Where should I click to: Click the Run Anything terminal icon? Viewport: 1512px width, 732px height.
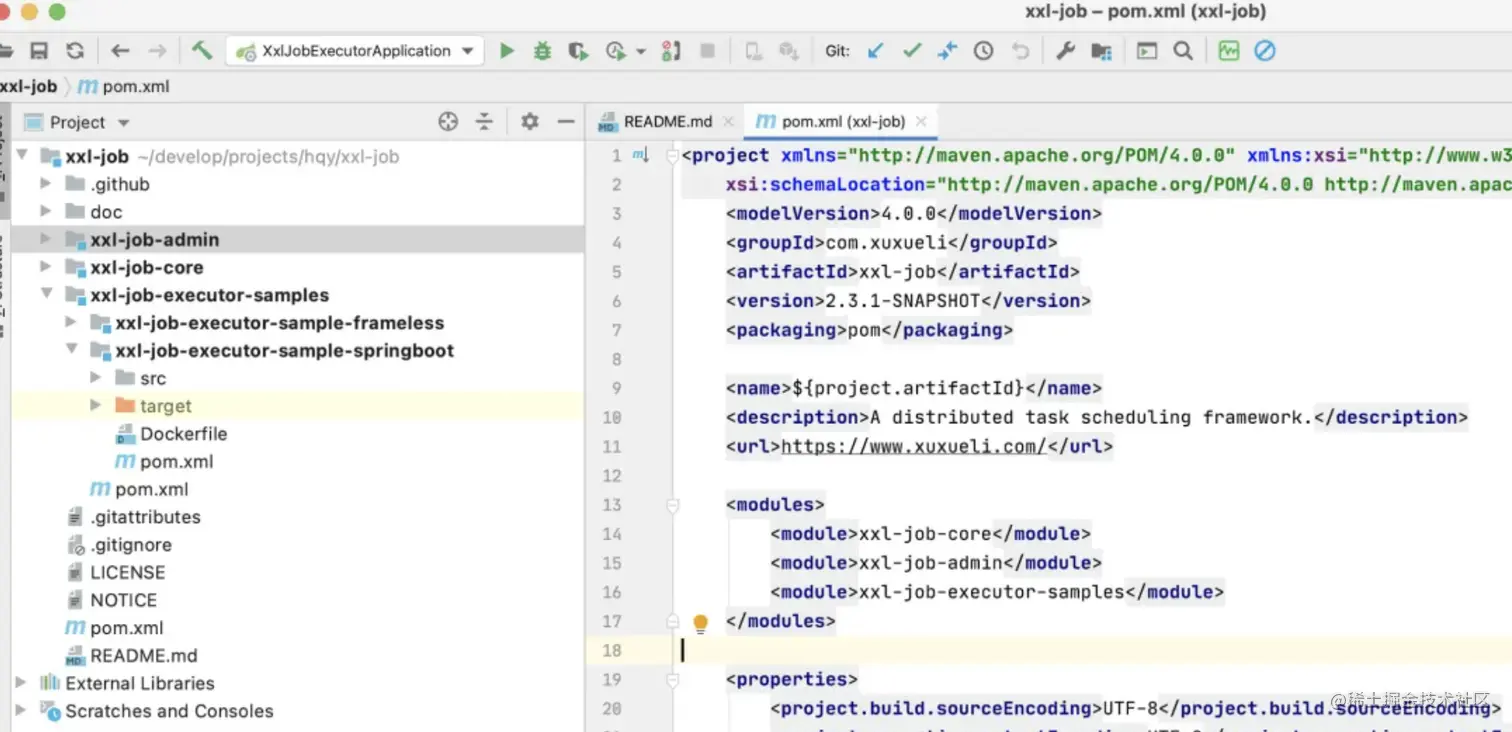pyautogui.click(x=1146, y=51)
